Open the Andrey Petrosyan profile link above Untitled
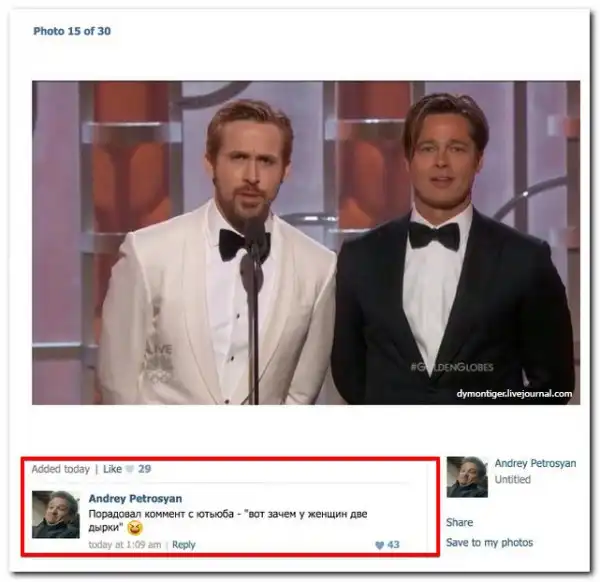The width and height of the screenshot is (600, 582). click(535, 463)
